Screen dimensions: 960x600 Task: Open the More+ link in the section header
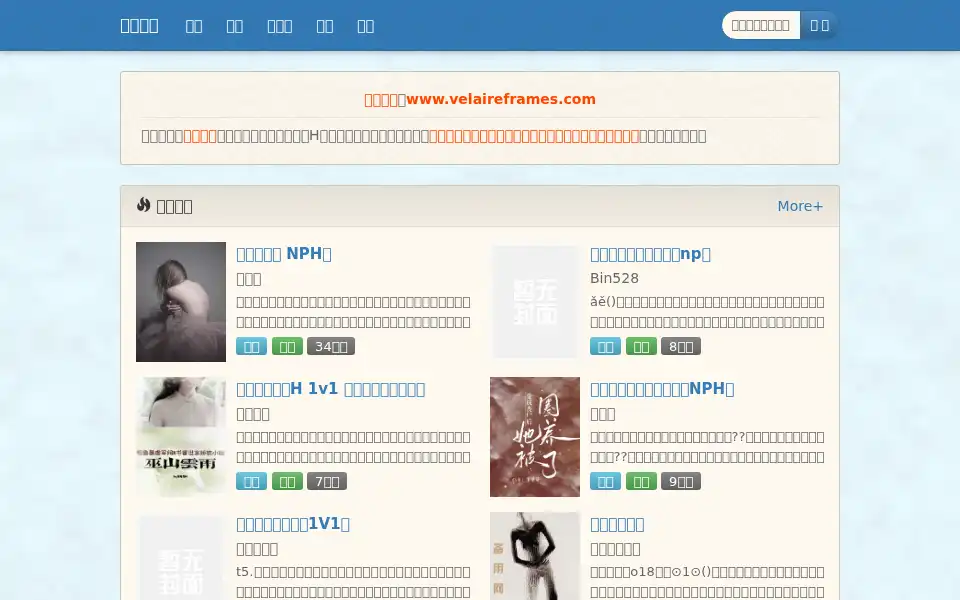pyautogui.click(x=800, y=206)
